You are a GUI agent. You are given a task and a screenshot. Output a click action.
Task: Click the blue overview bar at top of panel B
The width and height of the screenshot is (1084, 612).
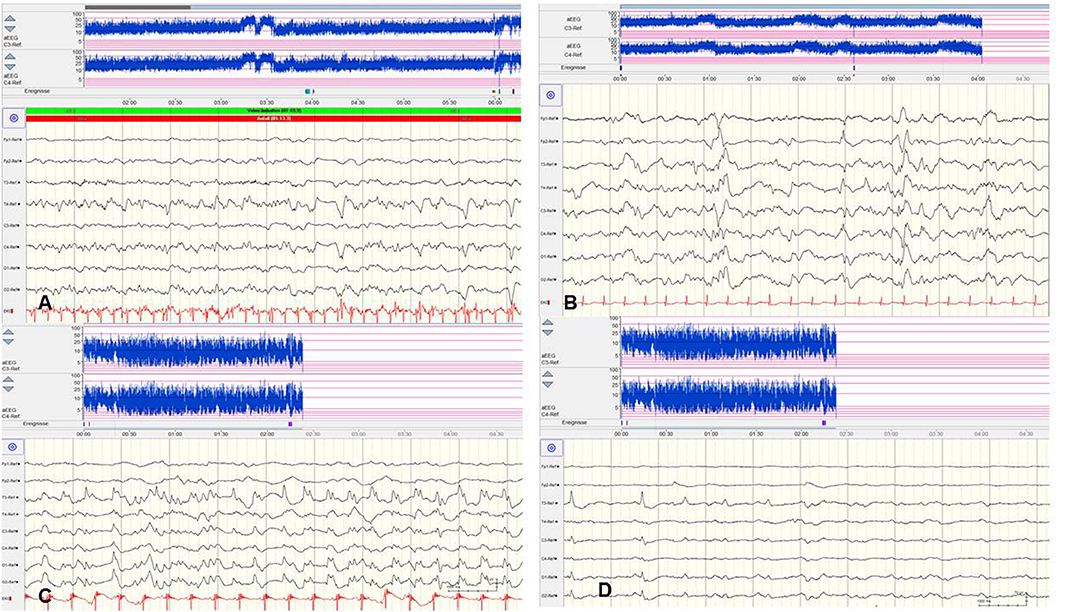click(x=834, y=6)
